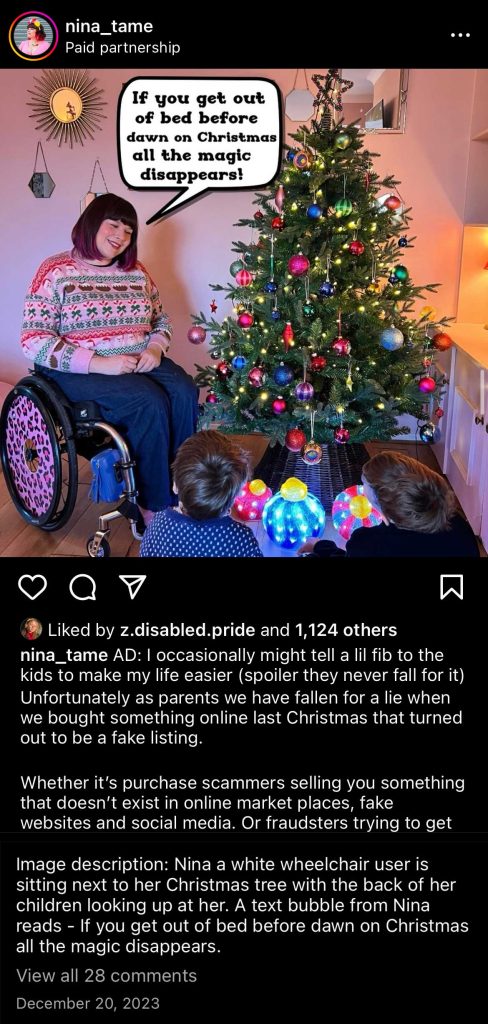Open comments via speech bubble icon
This screenshot has width=488, height=1024.
(x=82, y=587)
